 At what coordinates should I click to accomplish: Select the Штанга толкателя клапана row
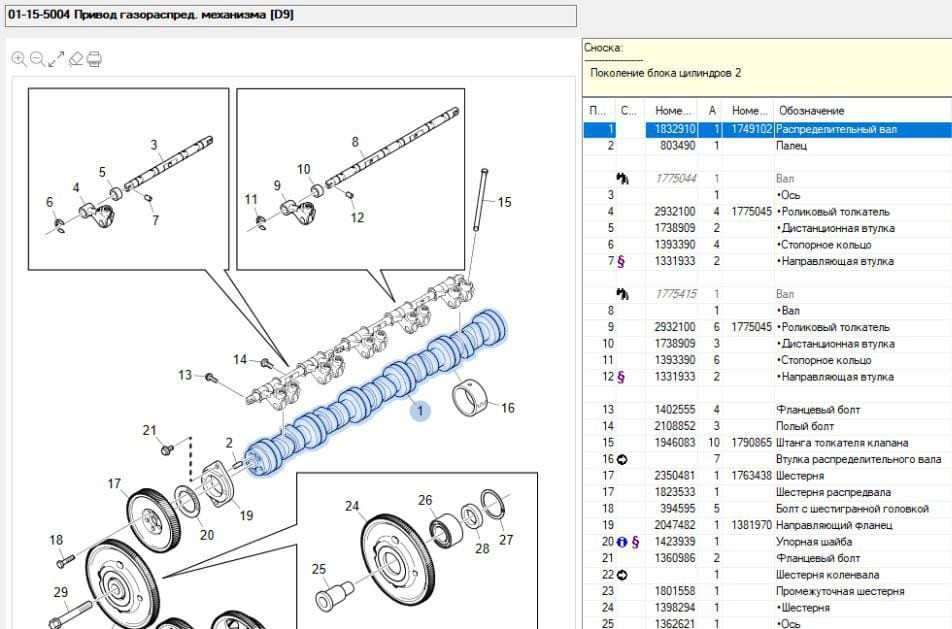click(x=842, y=442)
